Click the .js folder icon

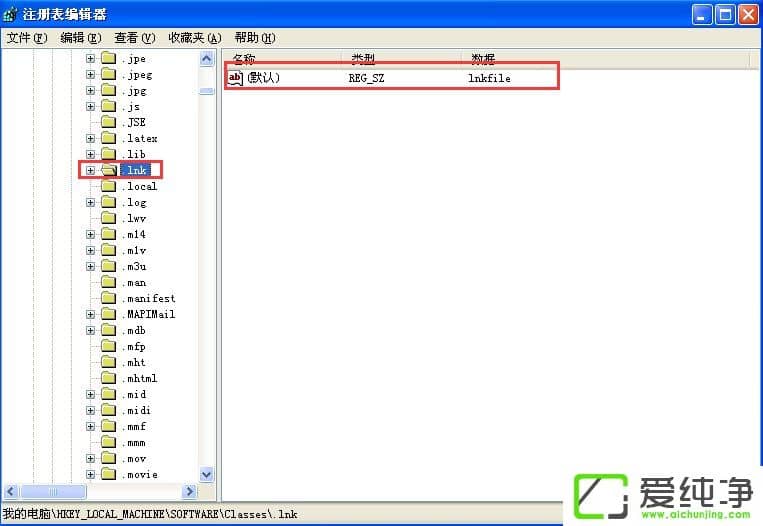pos(109,107)
